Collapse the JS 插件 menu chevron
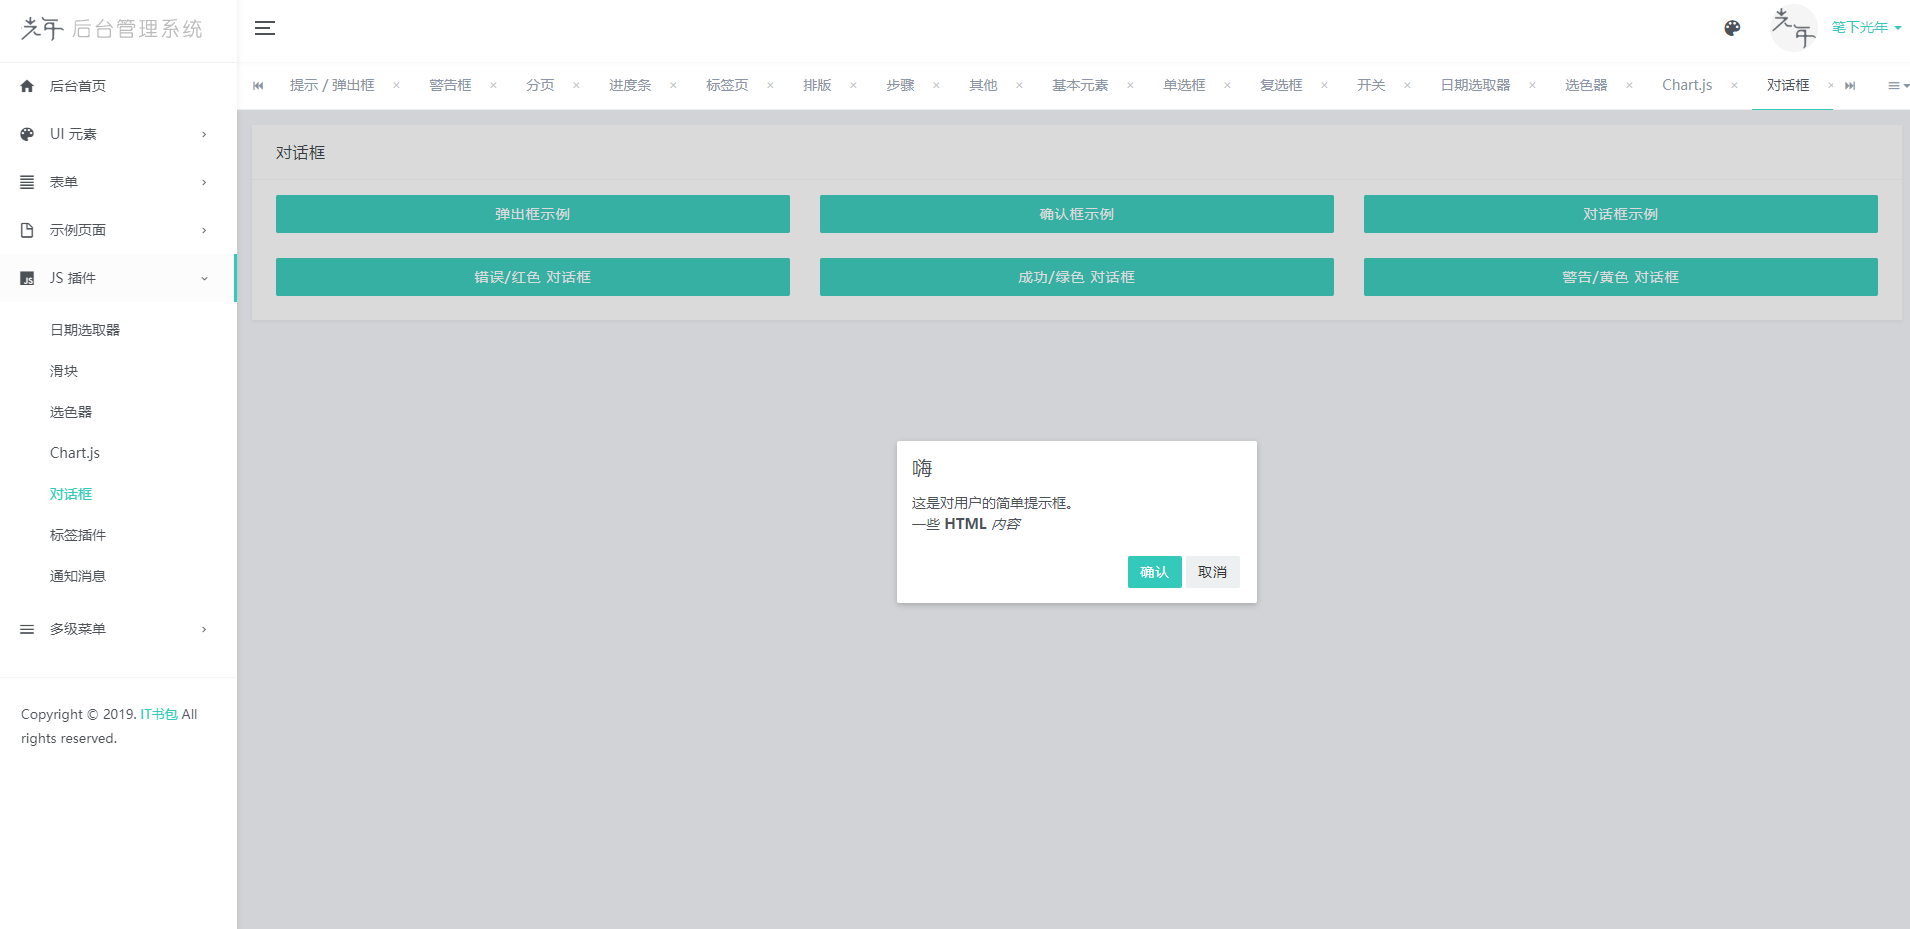Image resolution: width=1910 pixels, height=929 pixels. point(204,278)
